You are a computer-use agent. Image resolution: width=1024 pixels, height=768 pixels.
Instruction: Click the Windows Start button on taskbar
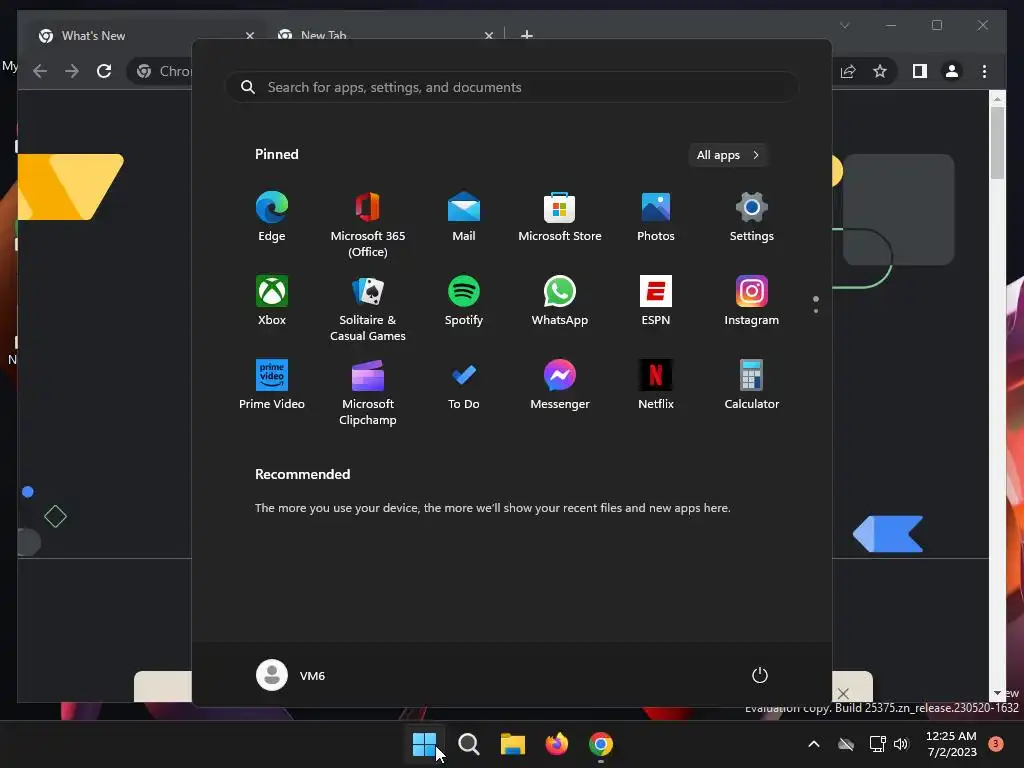pyautogui.click(x=424, y=744)
